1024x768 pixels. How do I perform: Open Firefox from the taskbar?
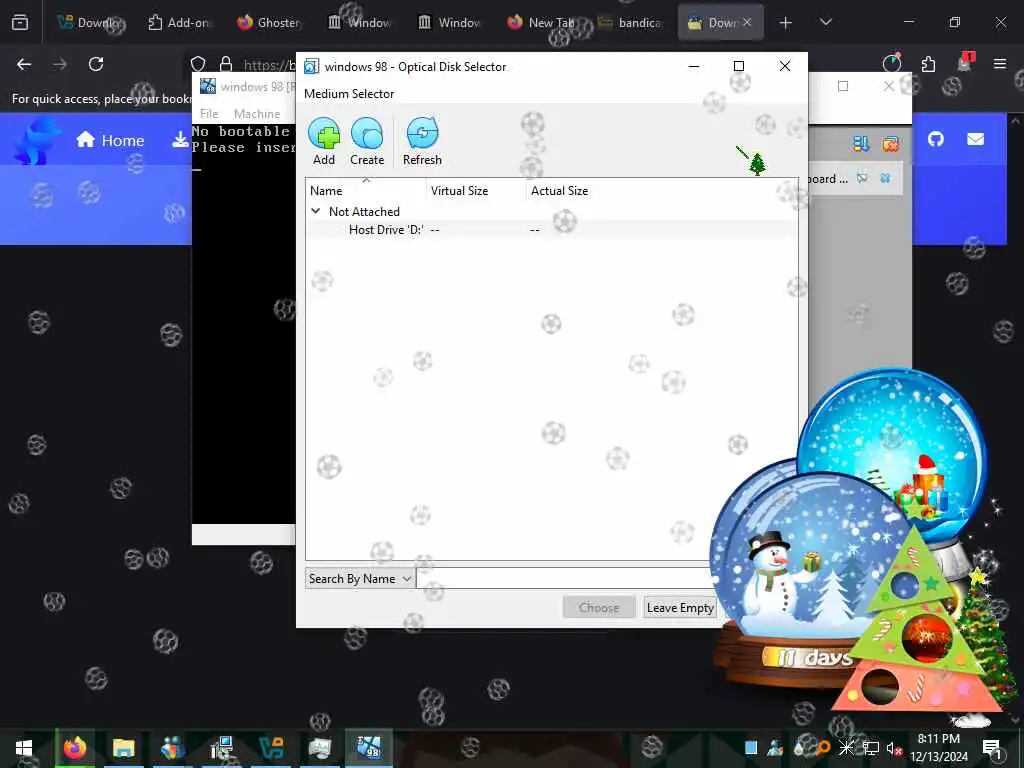(x=75, y=748)
